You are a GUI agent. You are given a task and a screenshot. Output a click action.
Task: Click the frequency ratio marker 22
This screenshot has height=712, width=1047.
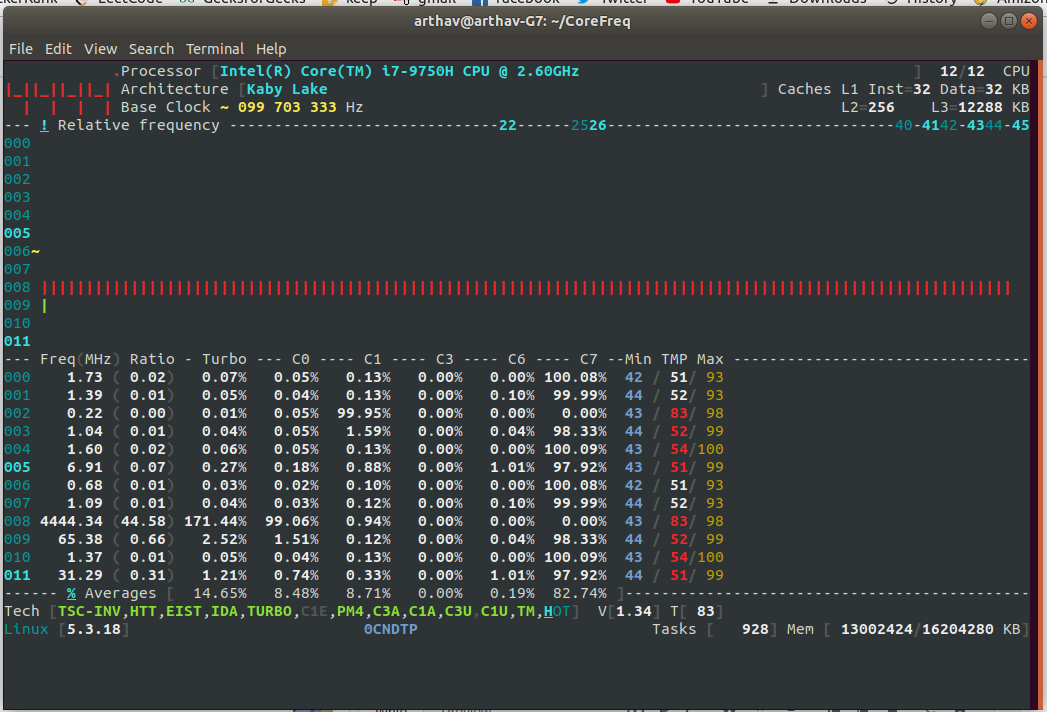pos(507,125)
